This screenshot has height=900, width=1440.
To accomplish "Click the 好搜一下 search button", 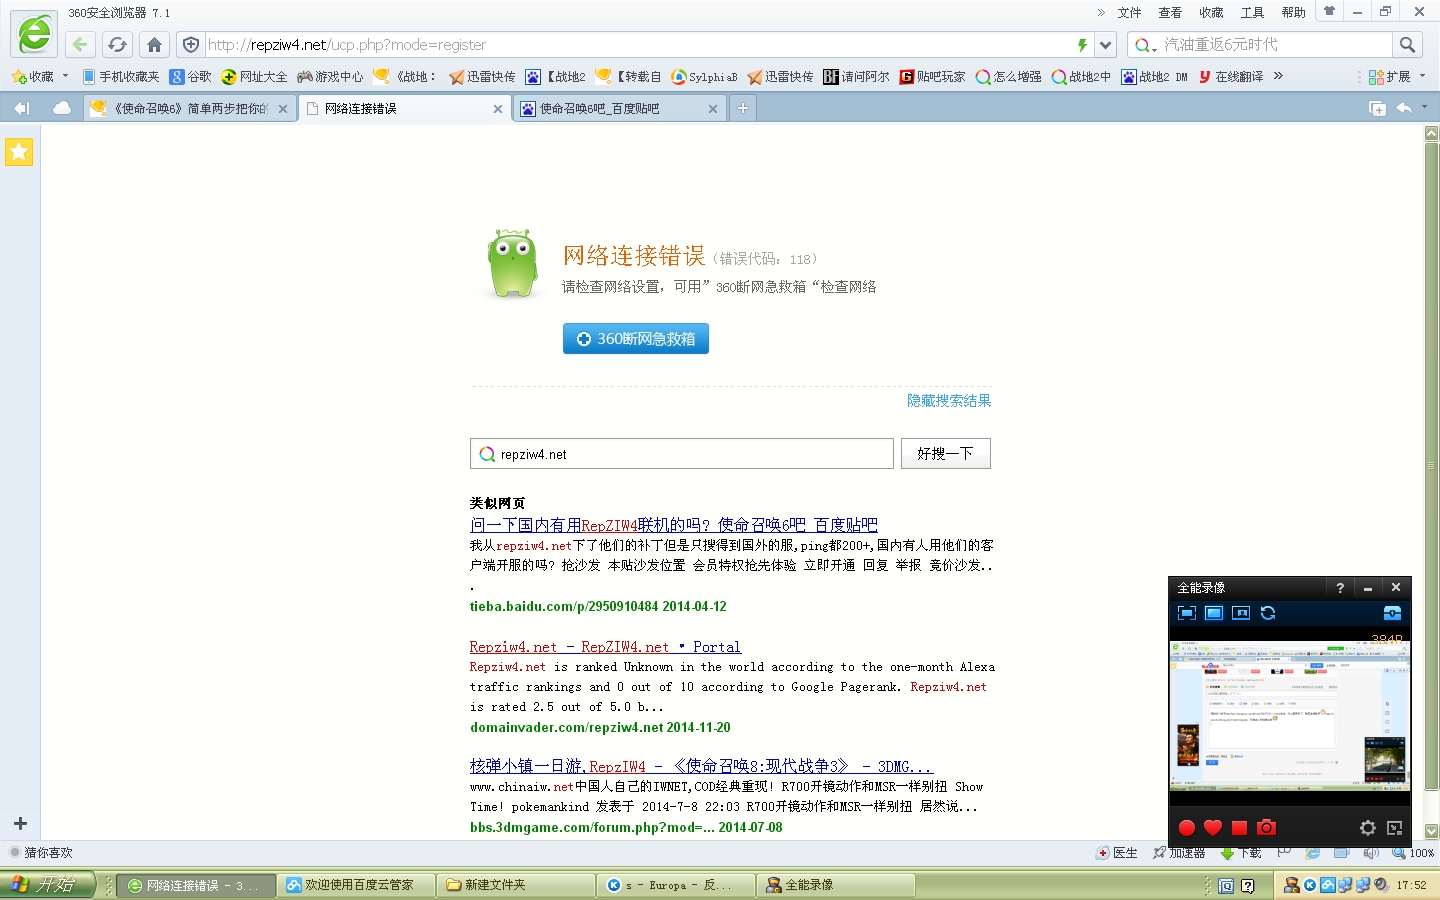I will coord(946,453).
